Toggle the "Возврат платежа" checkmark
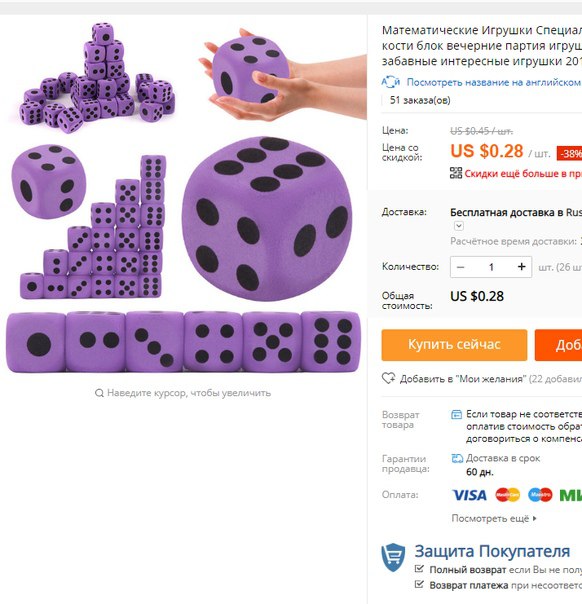Screen dimensions: 582x604 (419, 585)
